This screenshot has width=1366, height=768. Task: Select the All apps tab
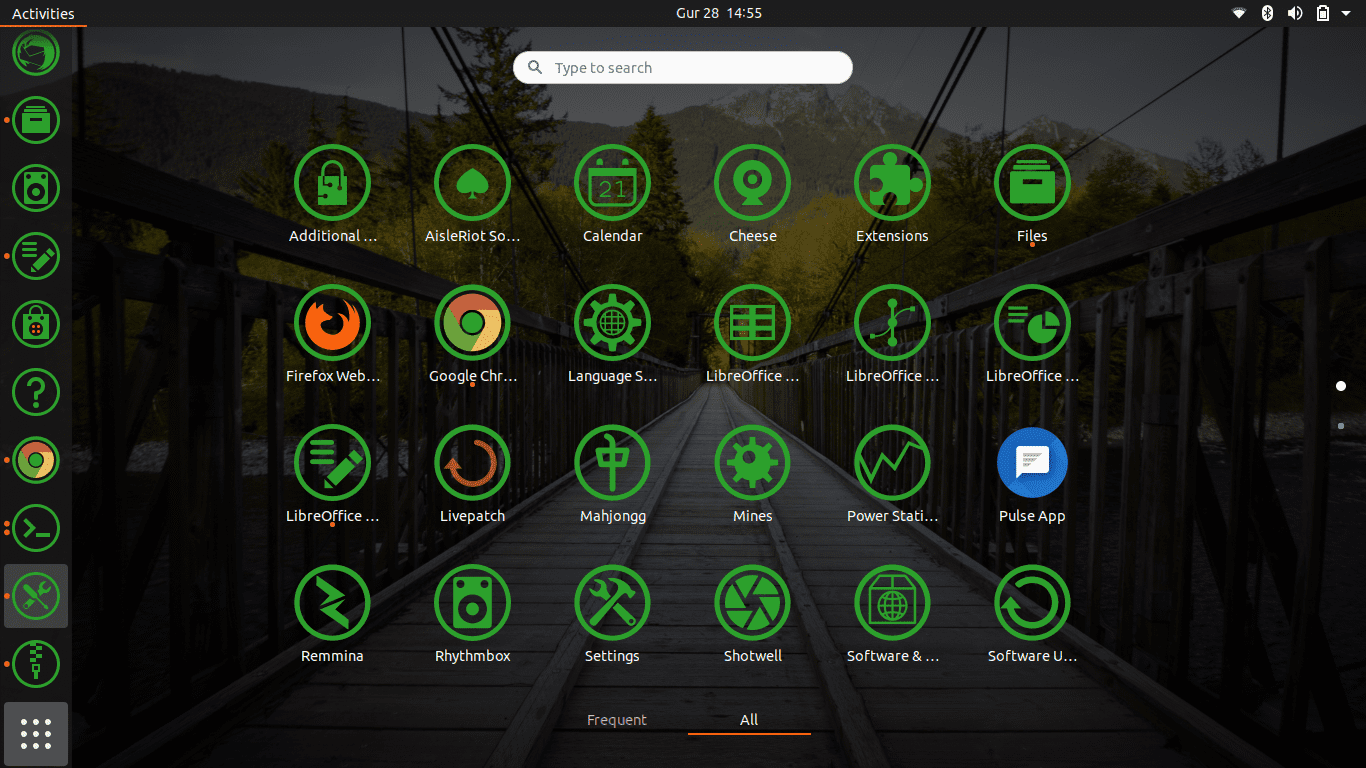[x=749, y=720]
